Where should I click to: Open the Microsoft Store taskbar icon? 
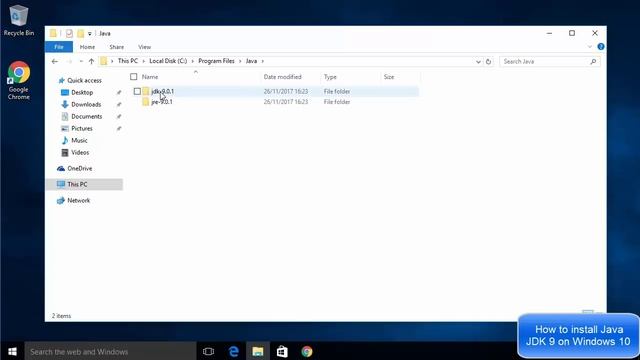point(282,351)
